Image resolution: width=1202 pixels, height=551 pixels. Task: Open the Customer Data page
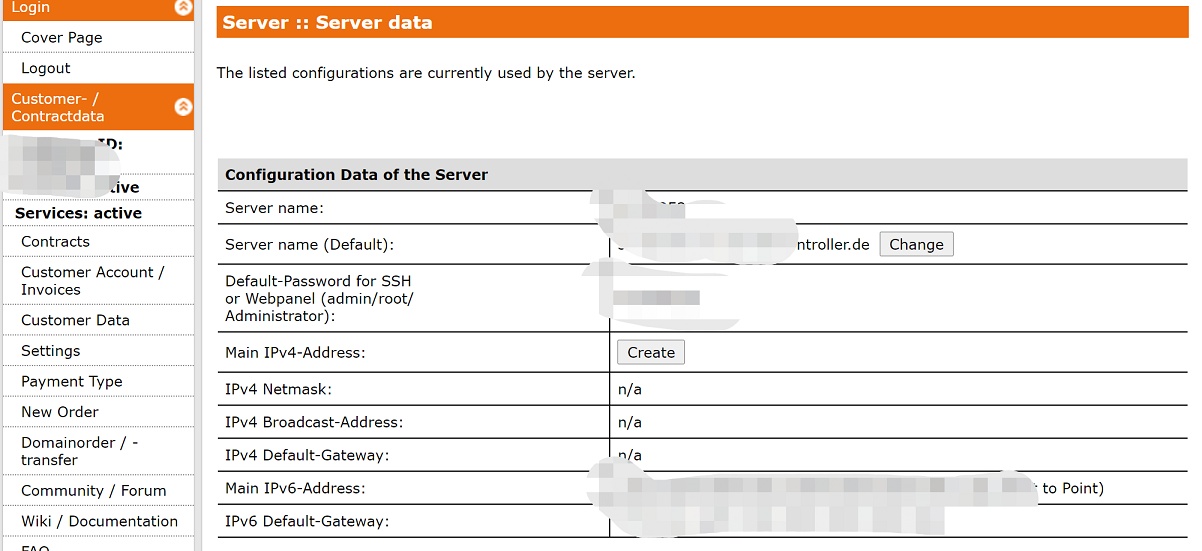coord(75,320)
